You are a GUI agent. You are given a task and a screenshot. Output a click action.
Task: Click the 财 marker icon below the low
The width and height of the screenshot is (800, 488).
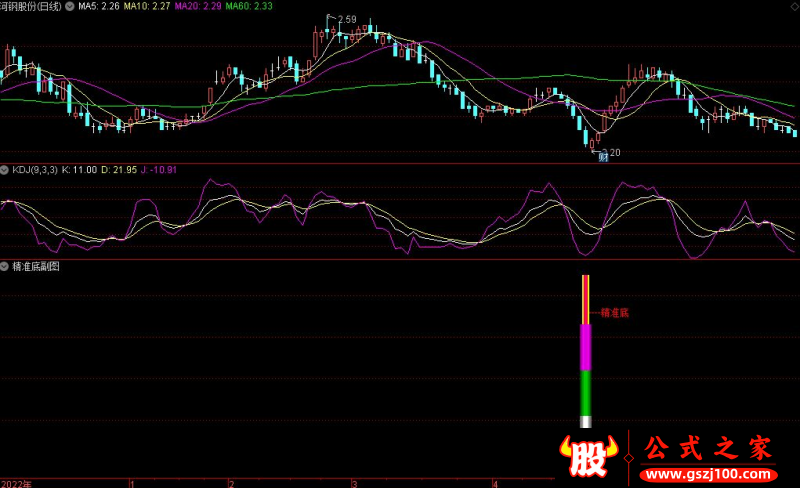(603, 157)
